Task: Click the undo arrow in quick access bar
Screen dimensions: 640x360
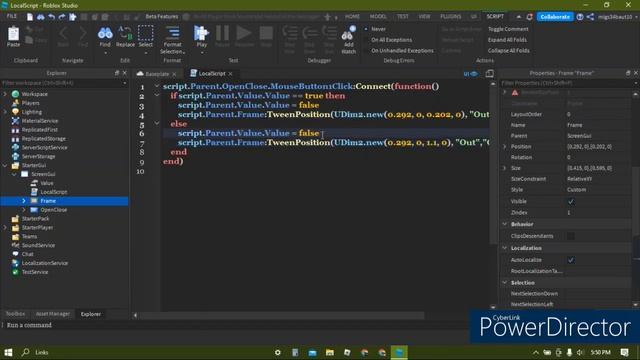Action: coord(51,17)
